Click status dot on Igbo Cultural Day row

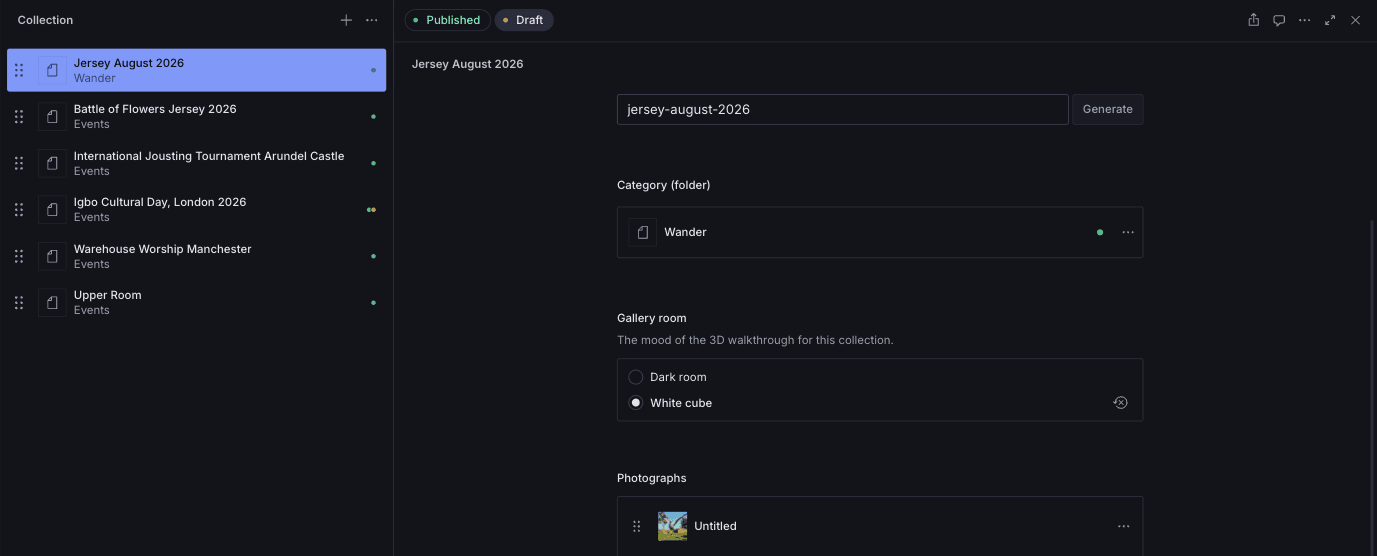coord(371,210)
